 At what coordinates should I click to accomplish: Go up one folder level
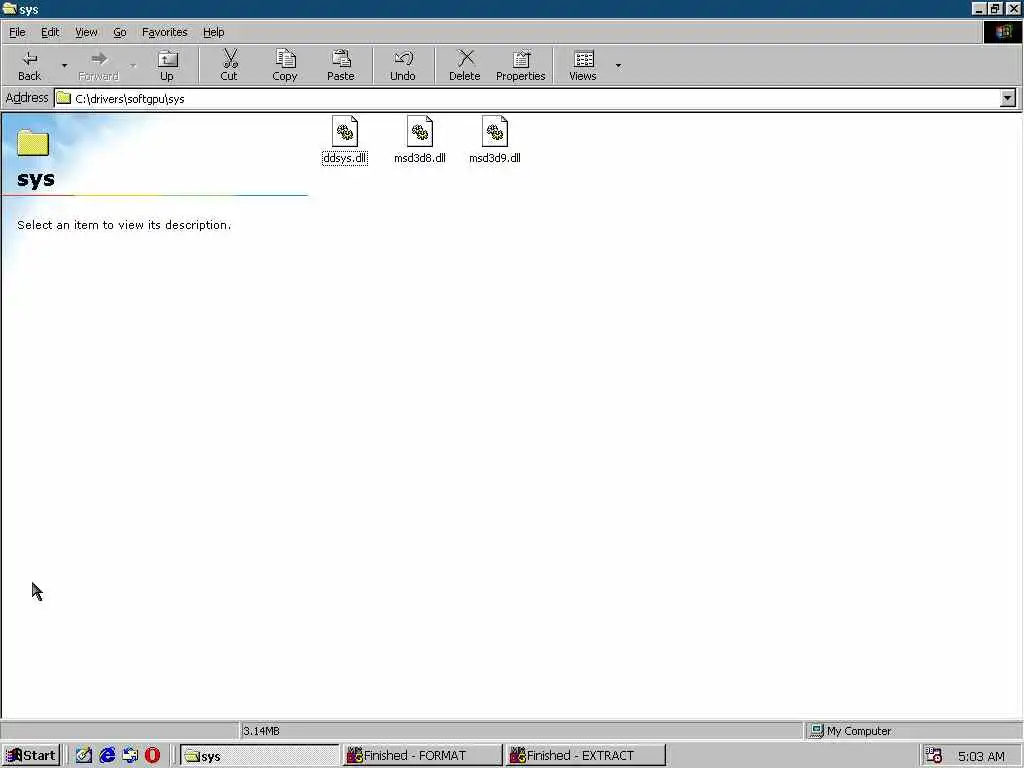point(167,65)
